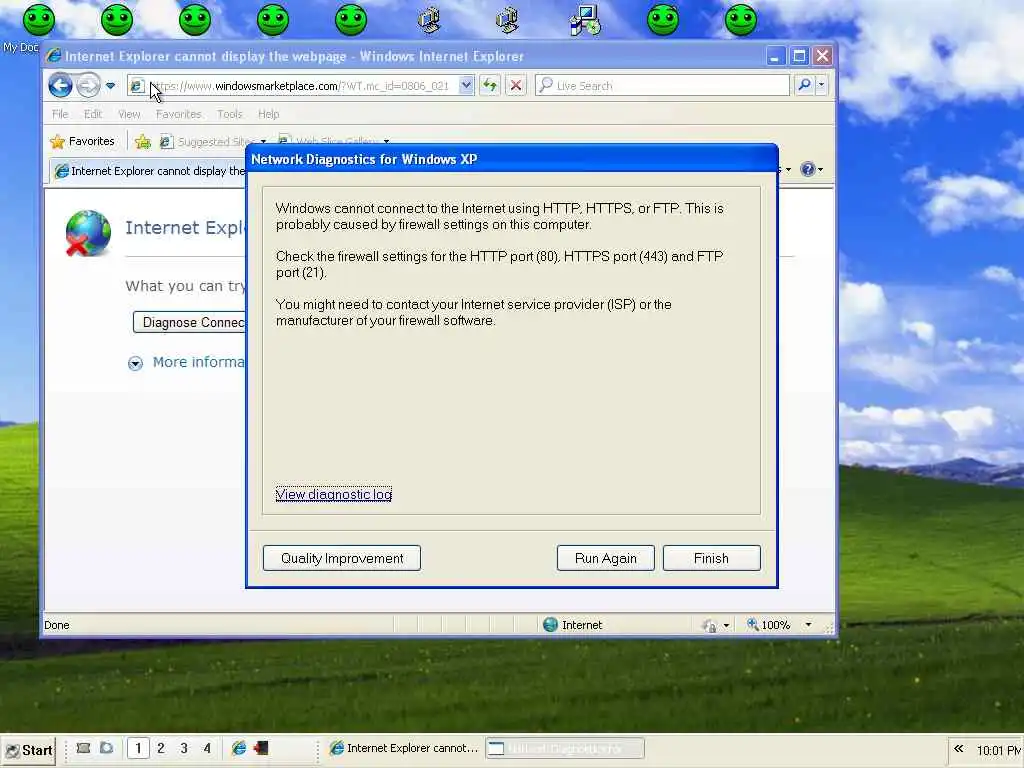
Task: Open the View menu
Action: coord(129,114)
